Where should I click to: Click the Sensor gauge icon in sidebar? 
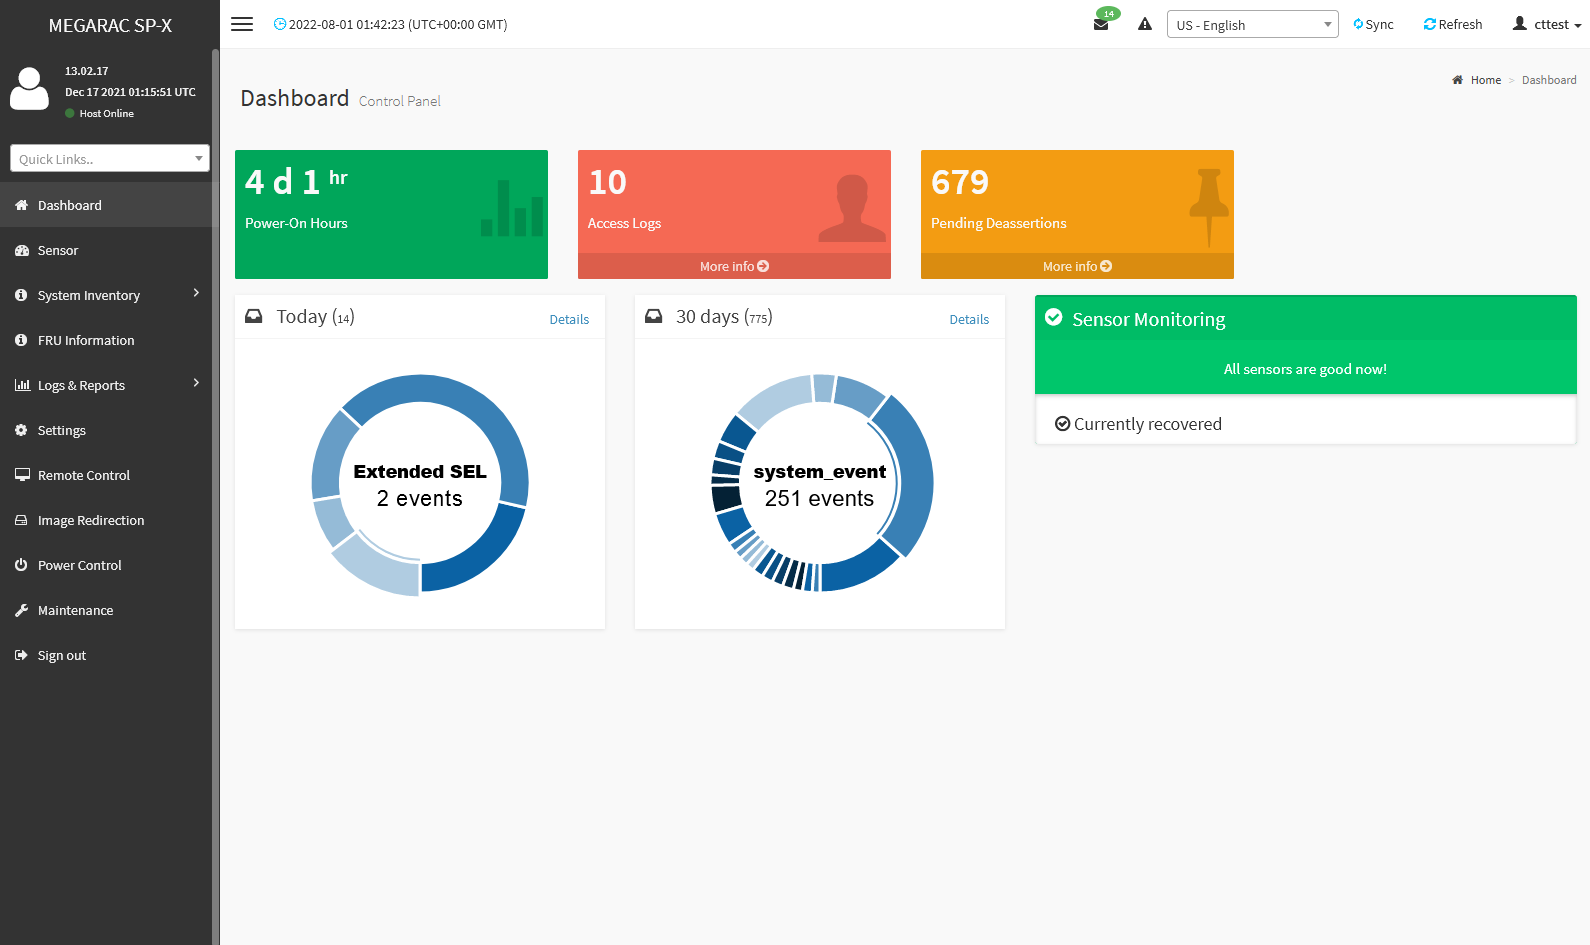click(x=21, y=250)
